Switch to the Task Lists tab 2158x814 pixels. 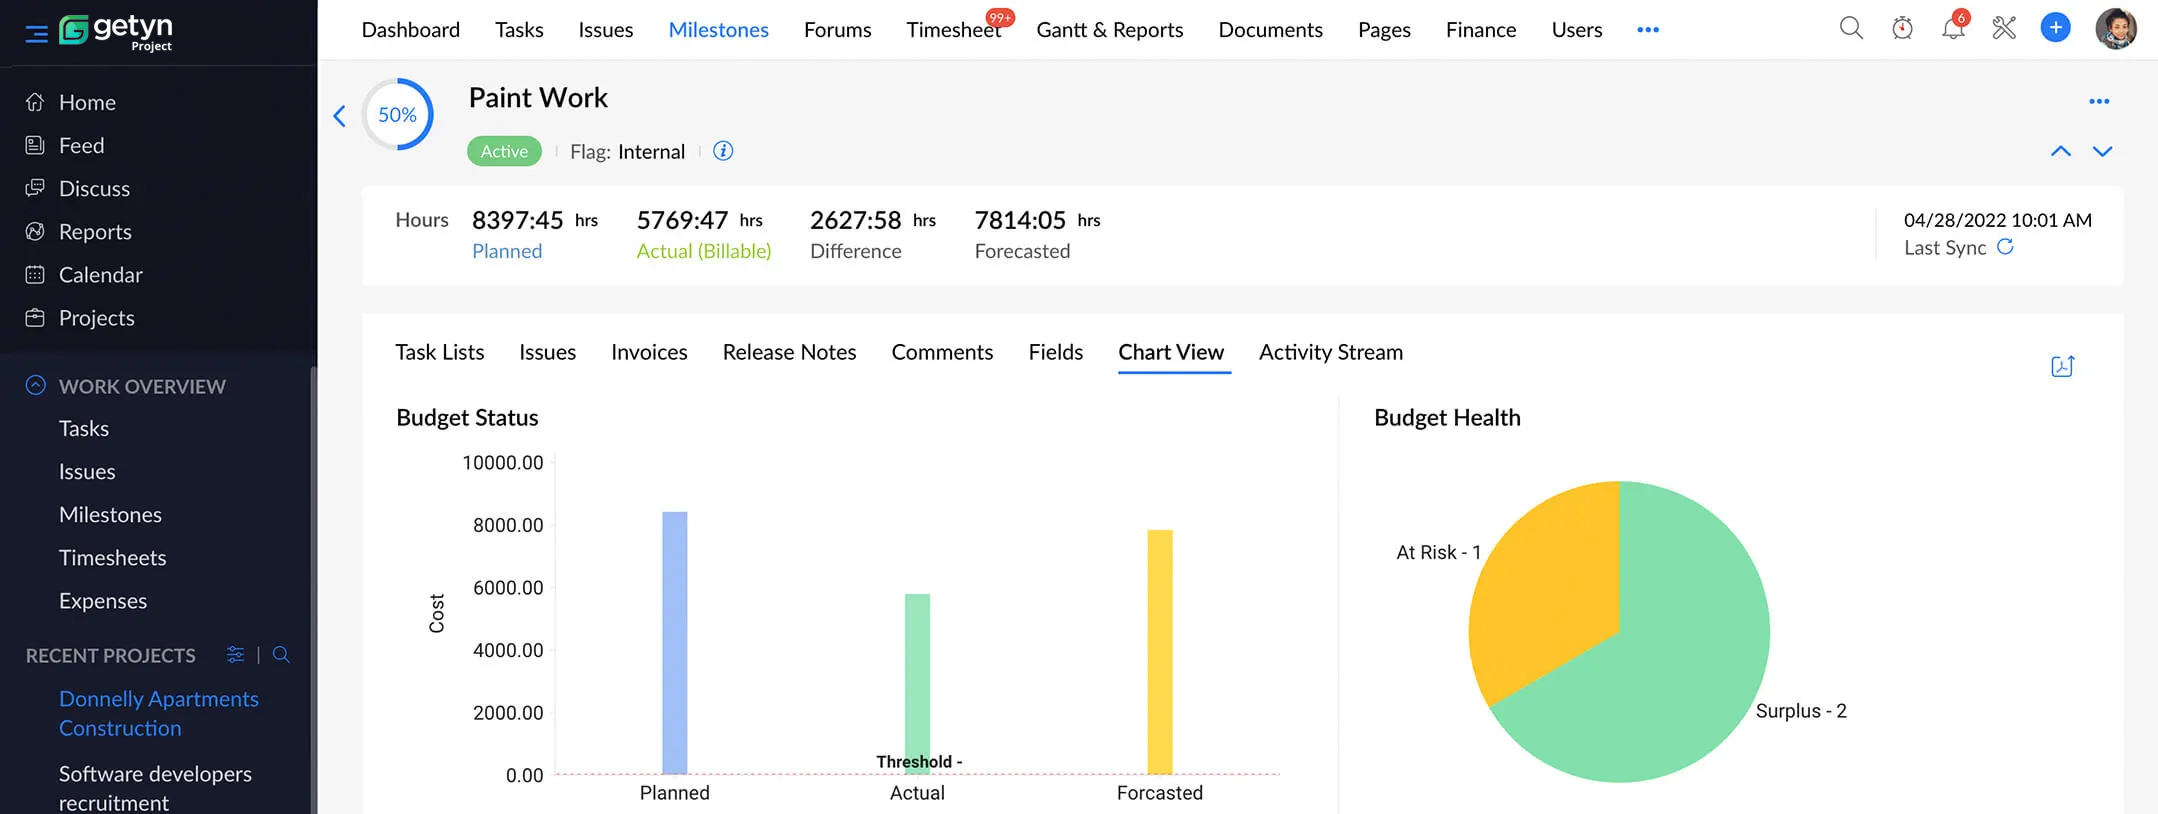click(x=439, y=352)
